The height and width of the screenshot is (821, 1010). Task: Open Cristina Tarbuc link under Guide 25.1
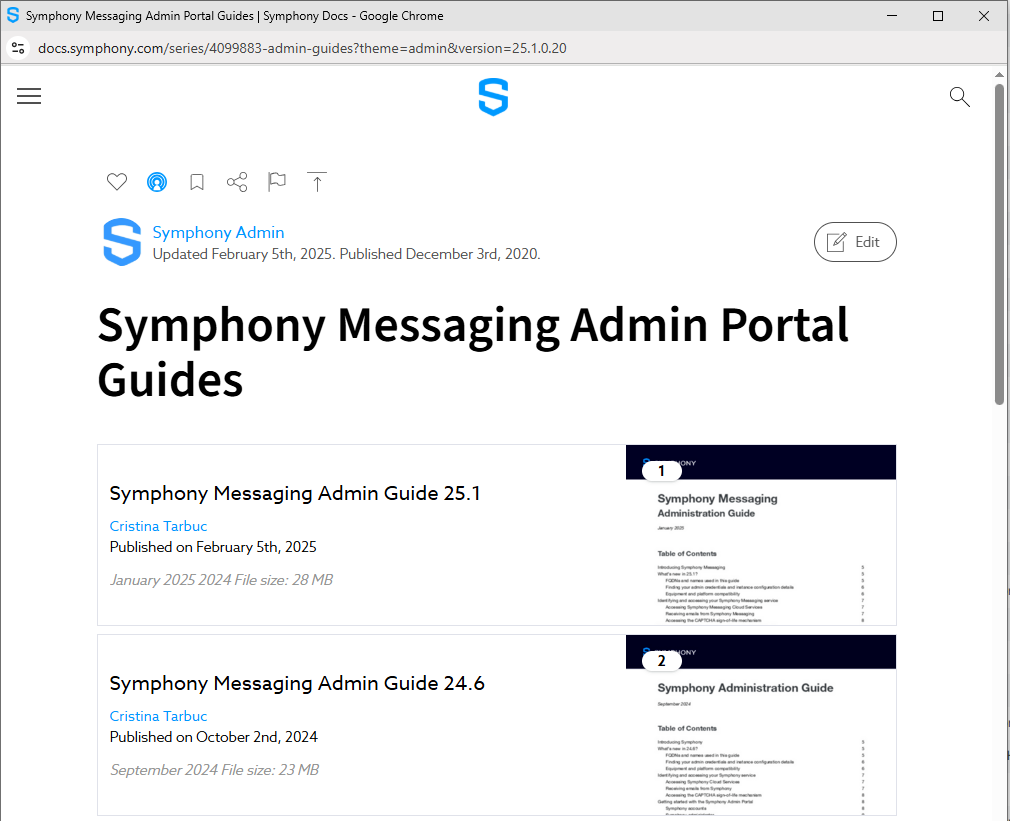pos(158,526)
